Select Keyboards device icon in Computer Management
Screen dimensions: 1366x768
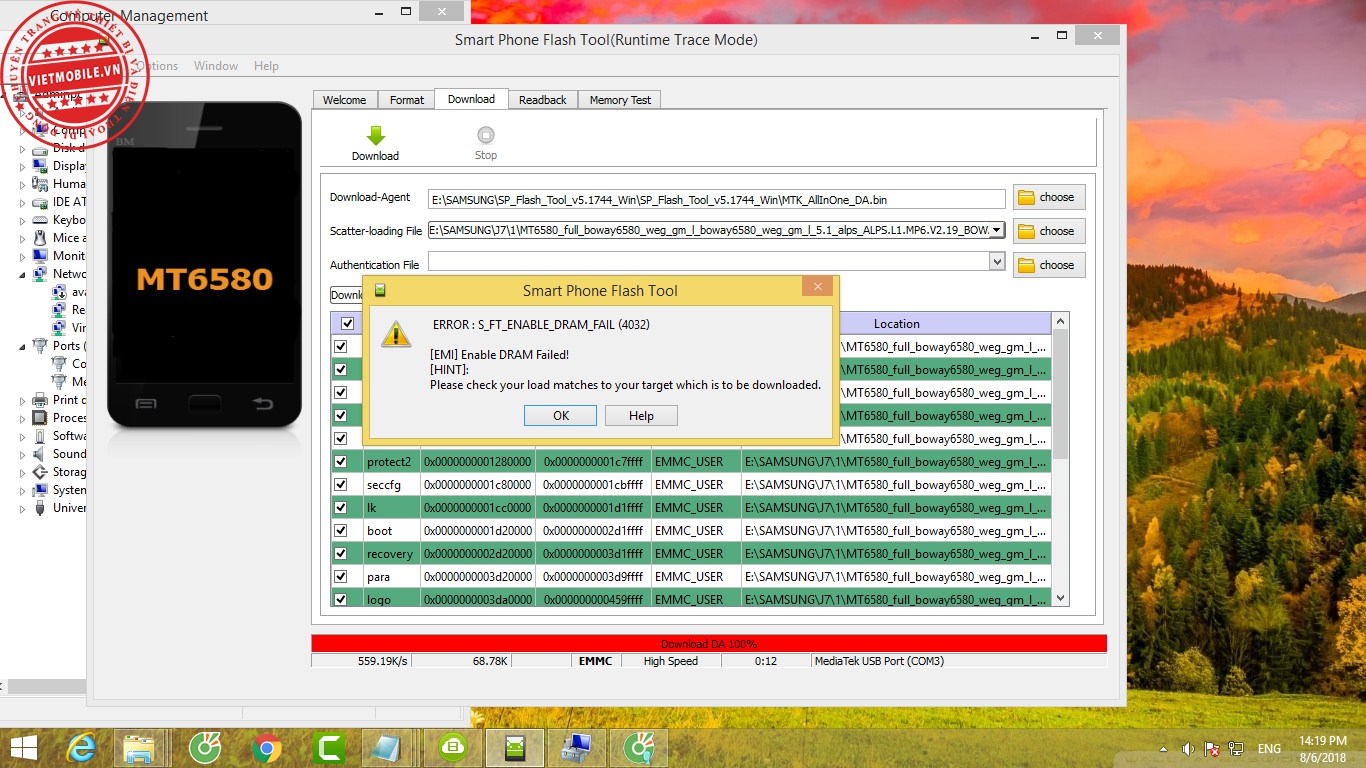[40, 220]
